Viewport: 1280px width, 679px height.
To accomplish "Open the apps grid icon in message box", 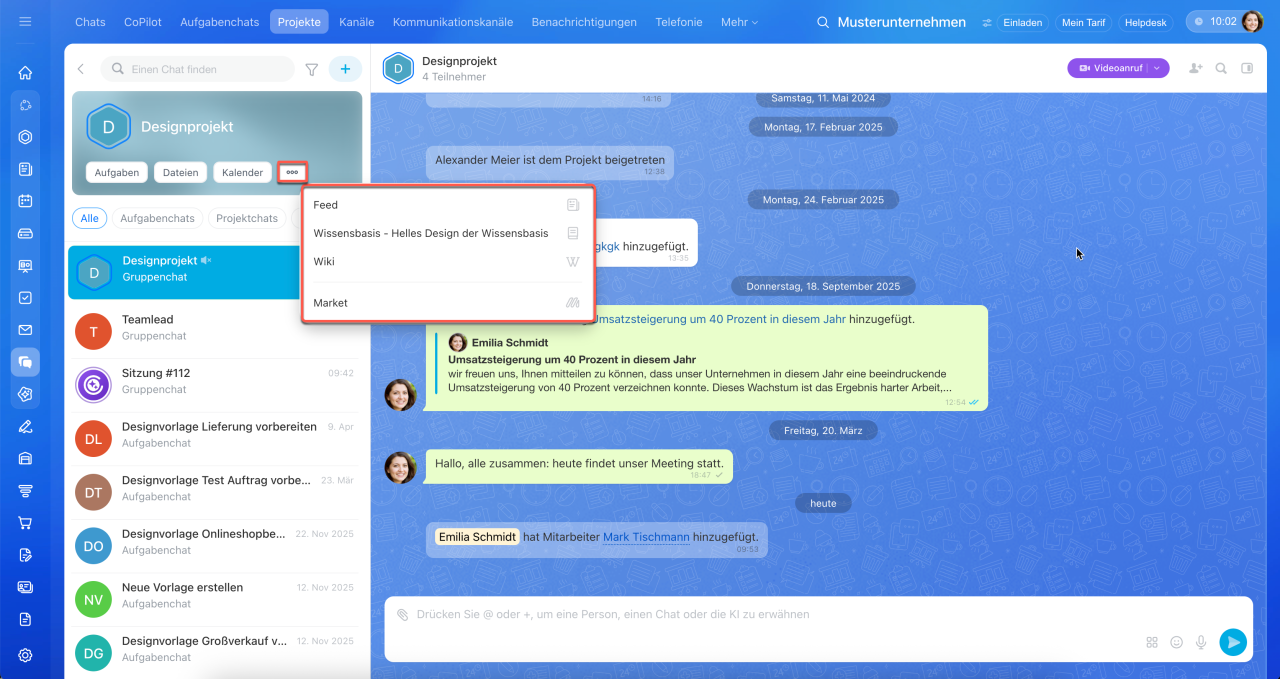I will (1151, 642).
